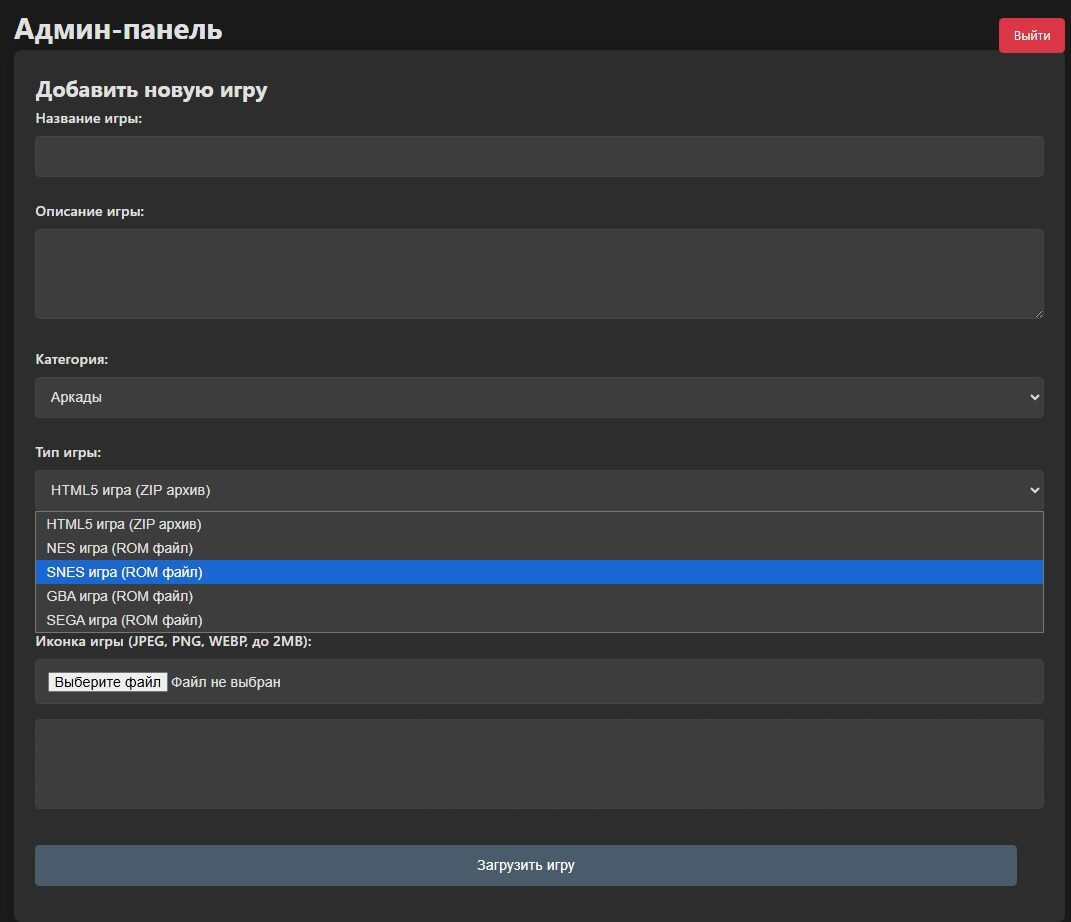This screenshot has width=1071, height=922.
Task: Select GBA игра (ROM файл) option
Action: 120,596
